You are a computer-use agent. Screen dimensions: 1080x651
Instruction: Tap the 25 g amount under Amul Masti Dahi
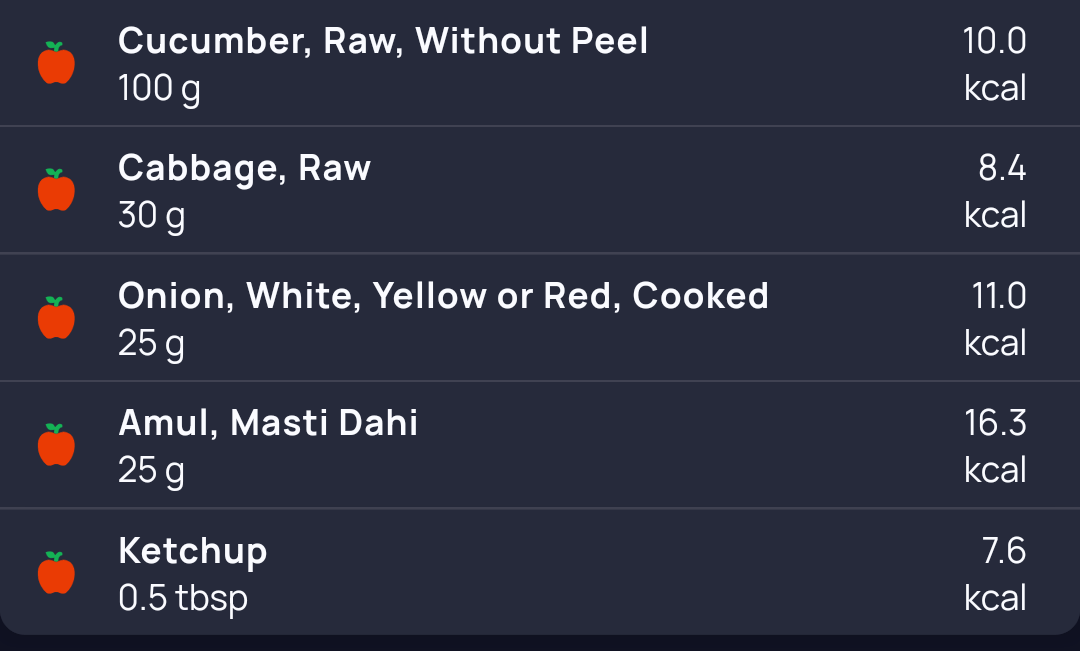click(x=151, y=470)
